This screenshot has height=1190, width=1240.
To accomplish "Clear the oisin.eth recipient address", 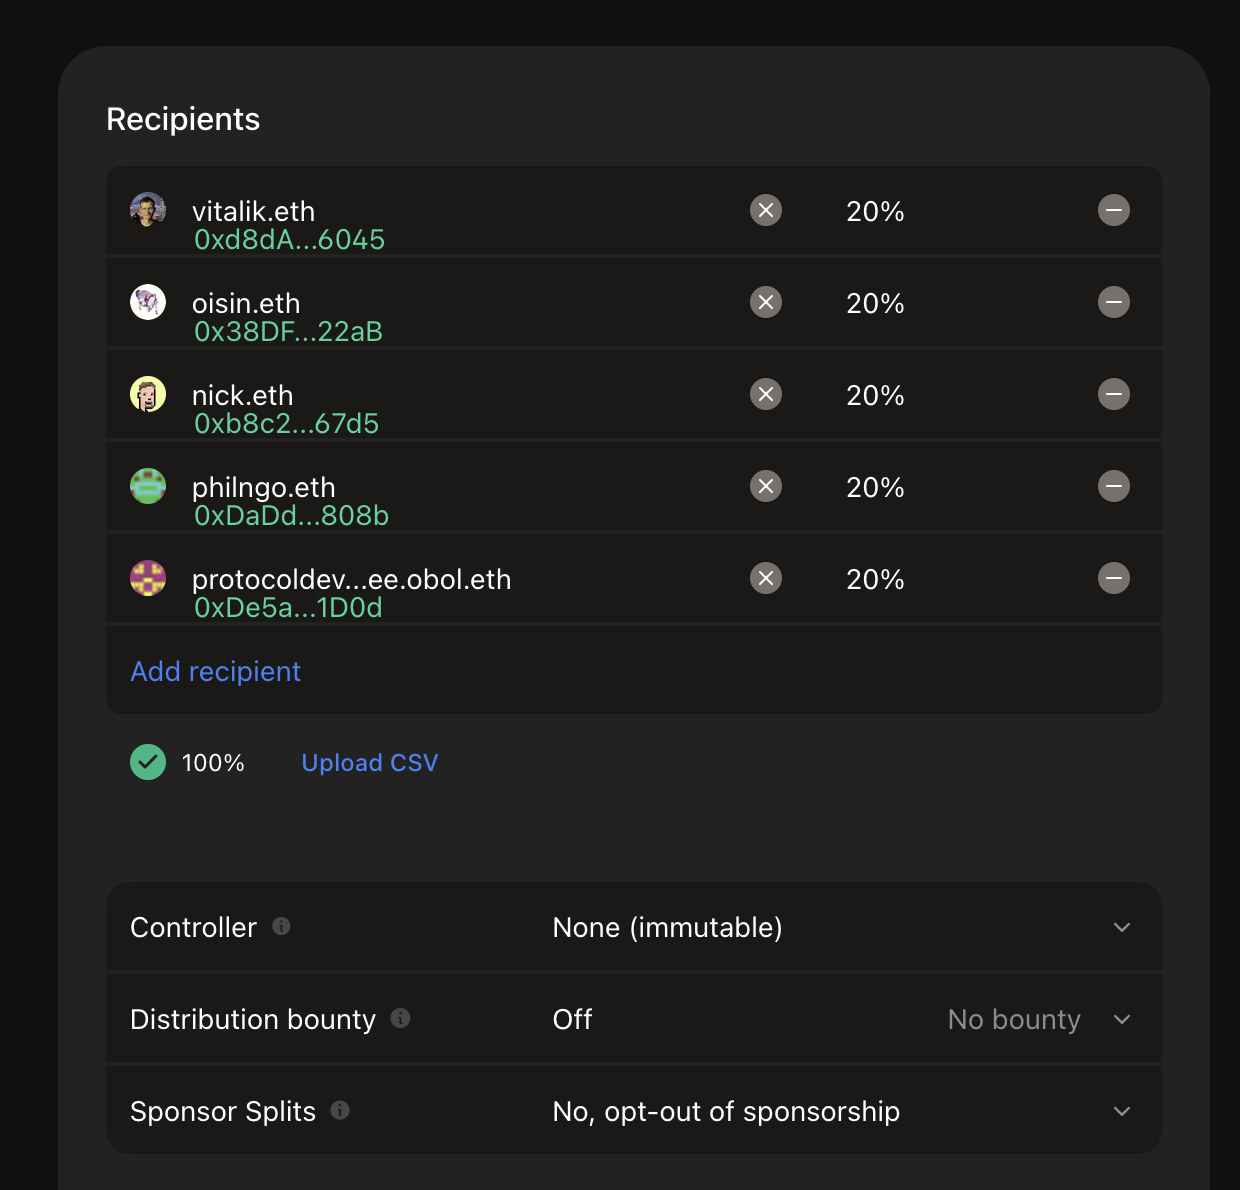I will tap(766, 302).
